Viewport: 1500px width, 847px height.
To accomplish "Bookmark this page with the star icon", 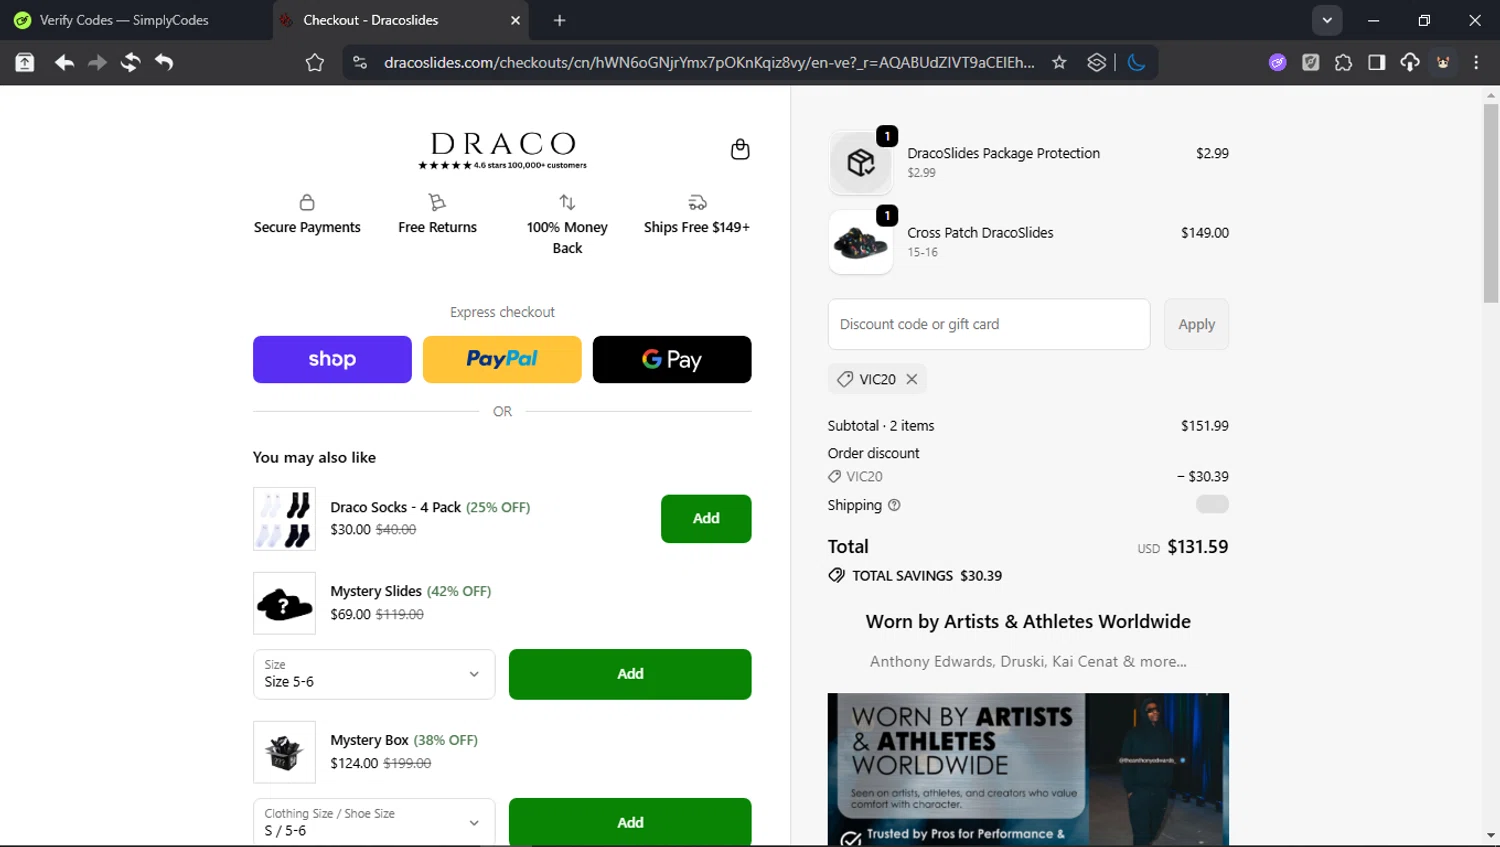I will tap(1059, 62).
